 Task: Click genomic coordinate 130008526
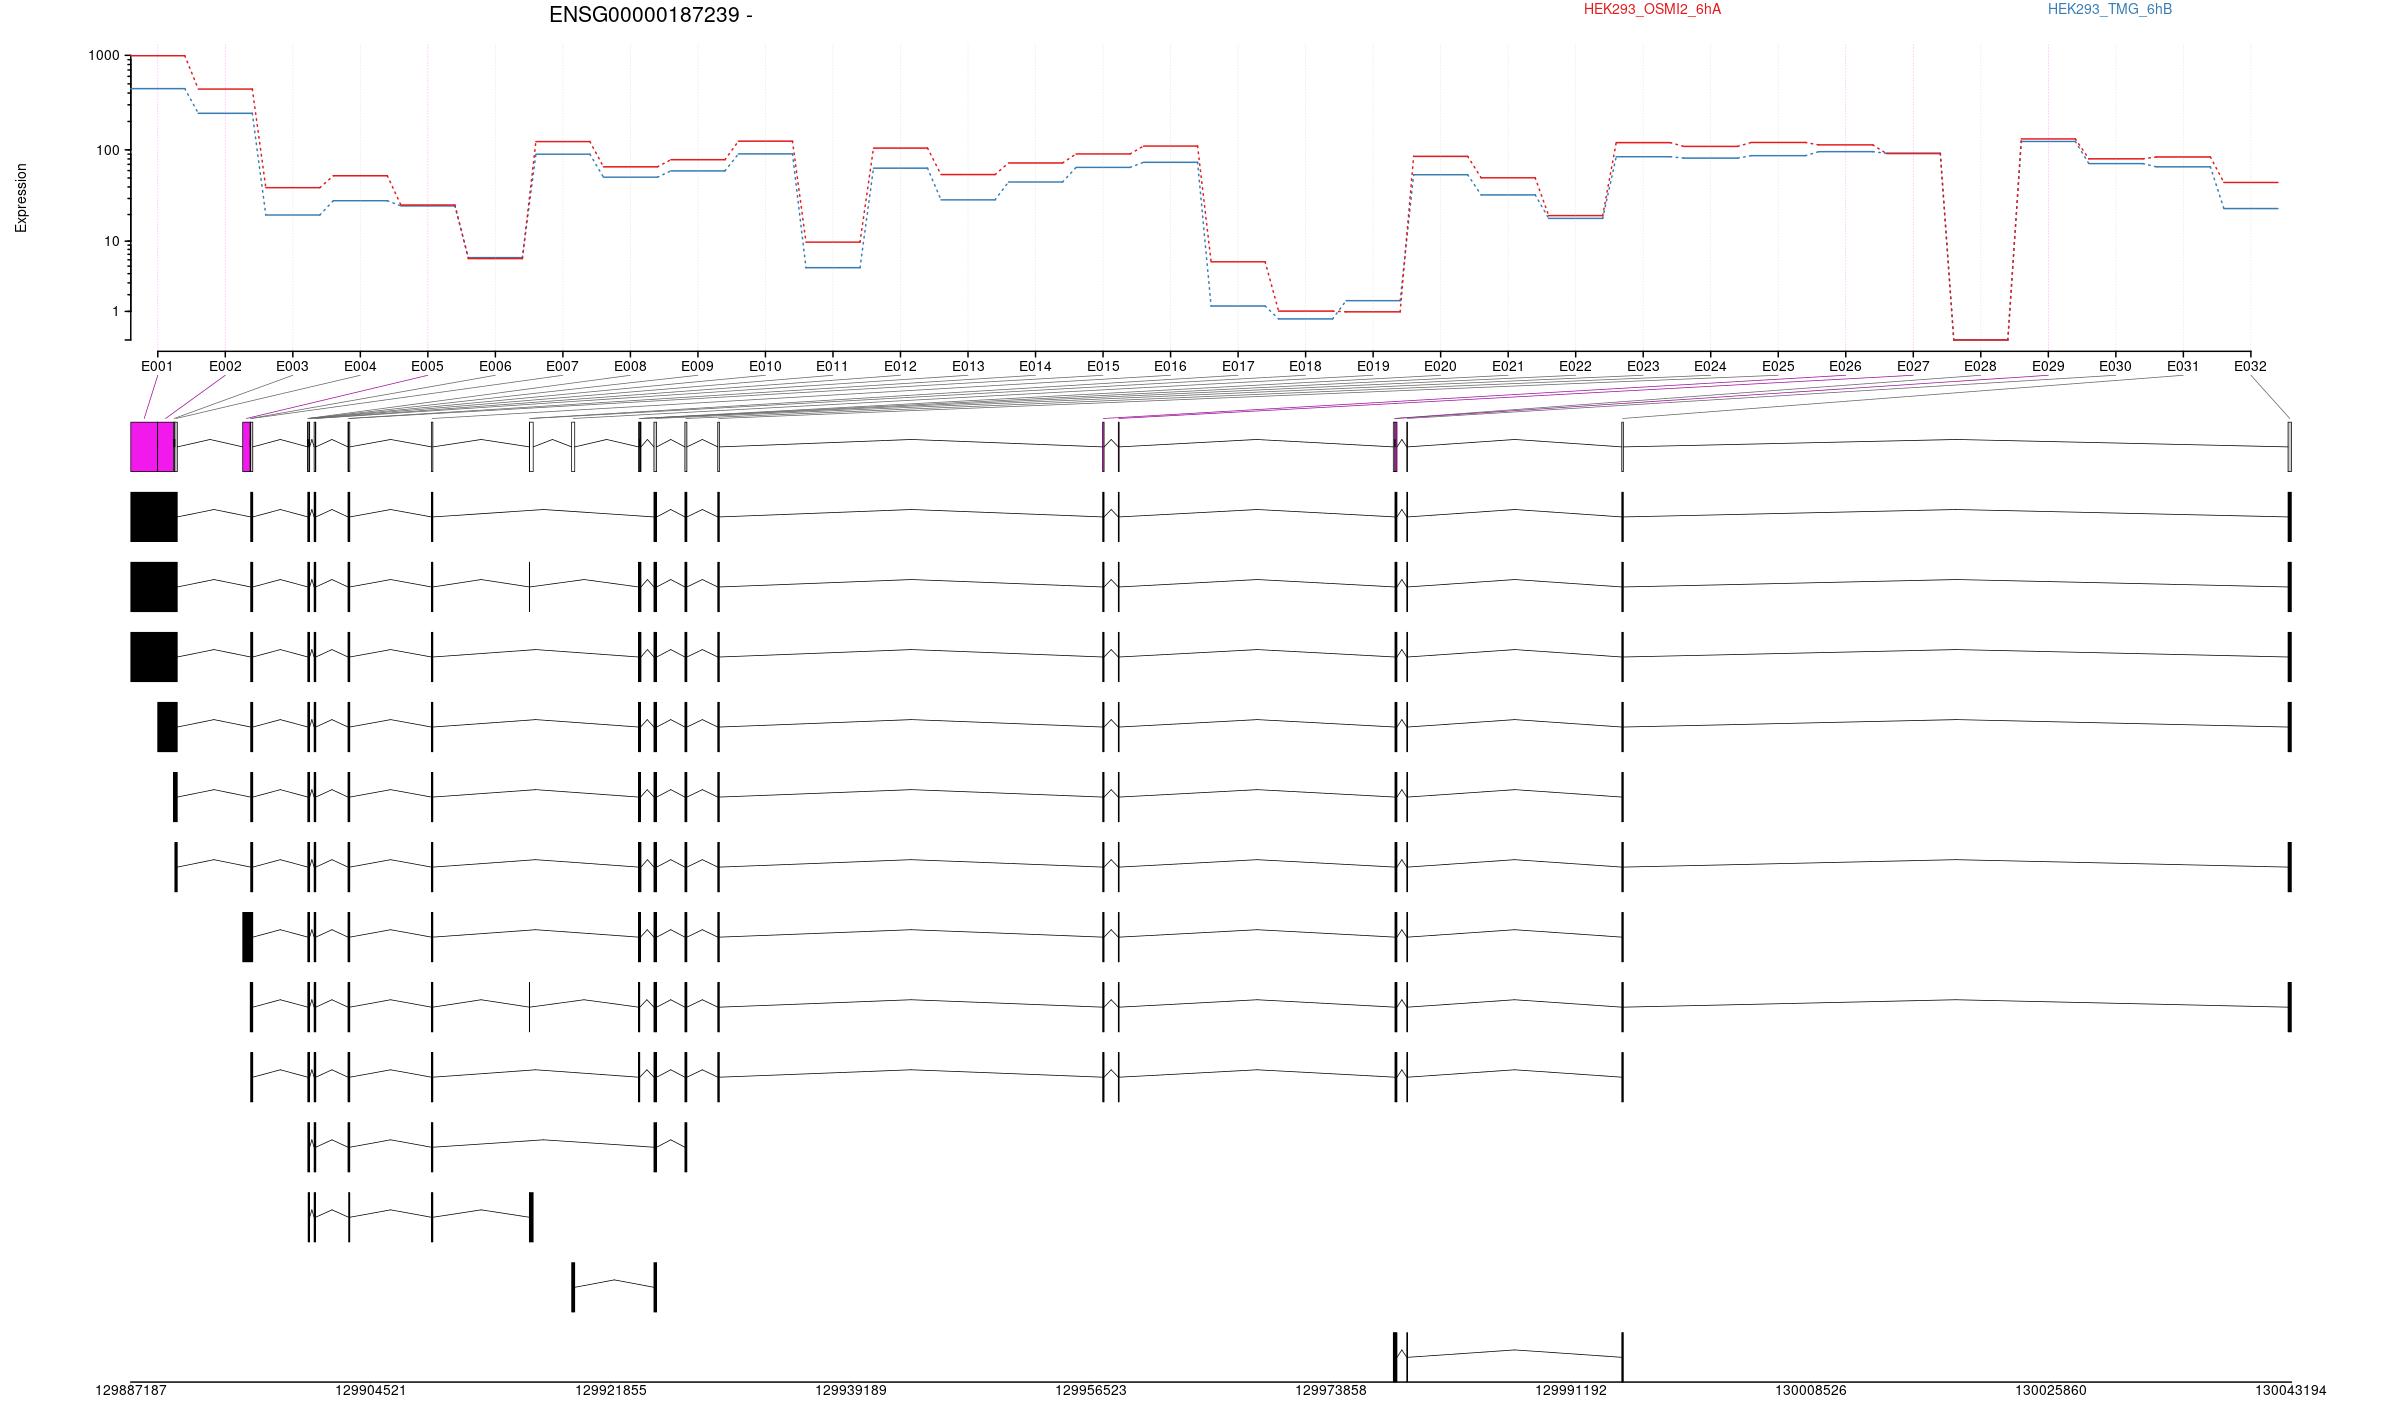coord(1811,1390)
